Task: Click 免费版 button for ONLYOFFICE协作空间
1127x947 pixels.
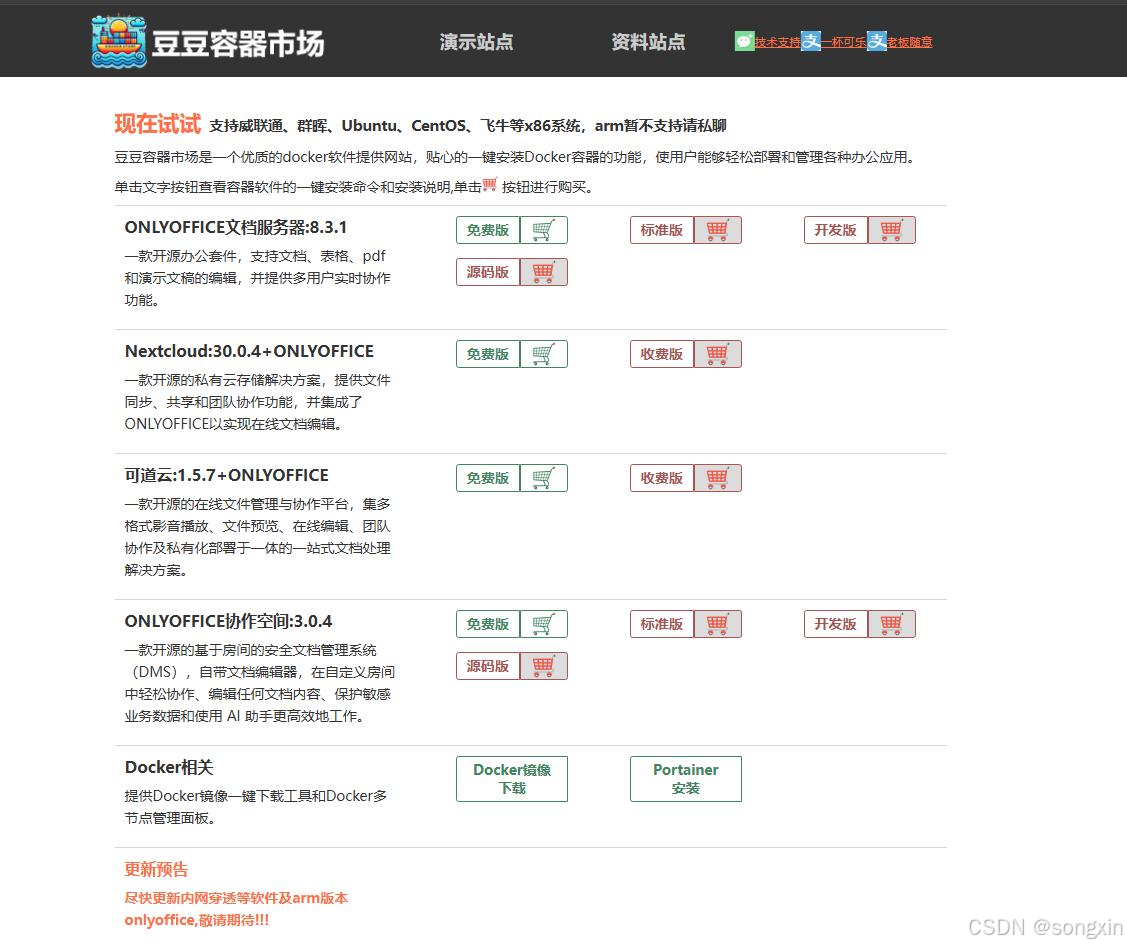Action: [488, 624]
